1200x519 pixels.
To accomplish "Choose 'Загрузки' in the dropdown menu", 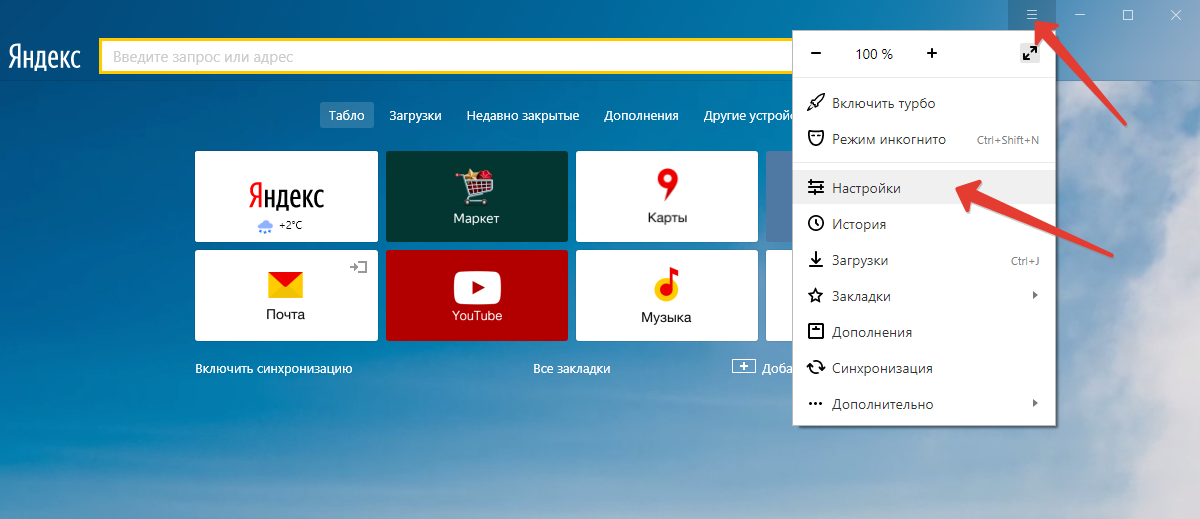I will 924,260.
